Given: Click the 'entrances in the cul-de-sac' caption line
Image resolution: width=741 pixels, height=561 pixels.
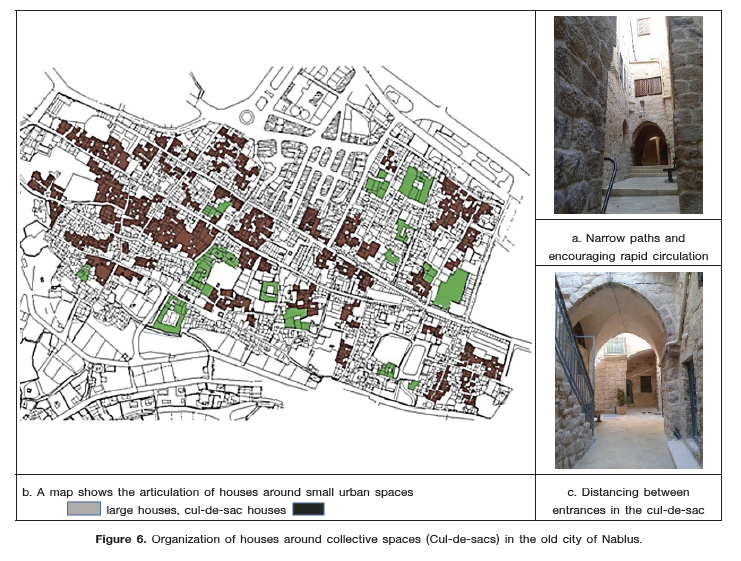Looking at the screenshot, I should pos(628,509).
